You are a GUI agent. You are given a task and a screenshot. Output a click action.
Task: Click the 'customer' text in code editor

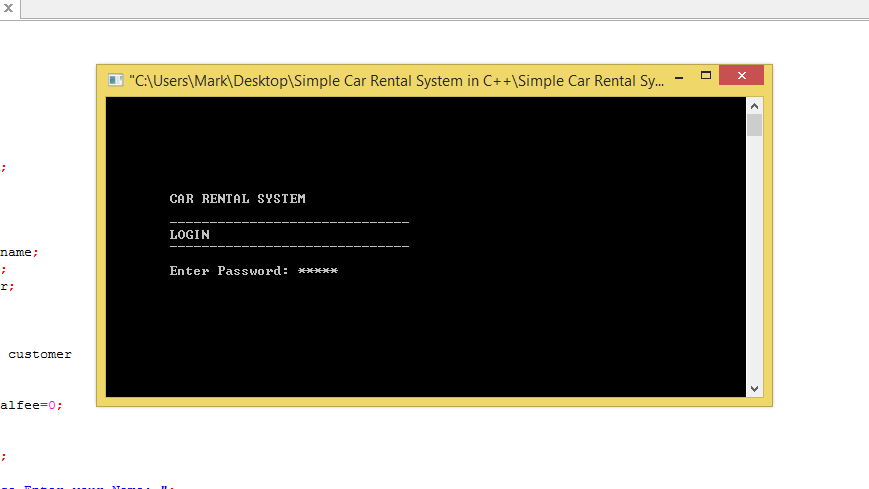(x=40, y=354)
